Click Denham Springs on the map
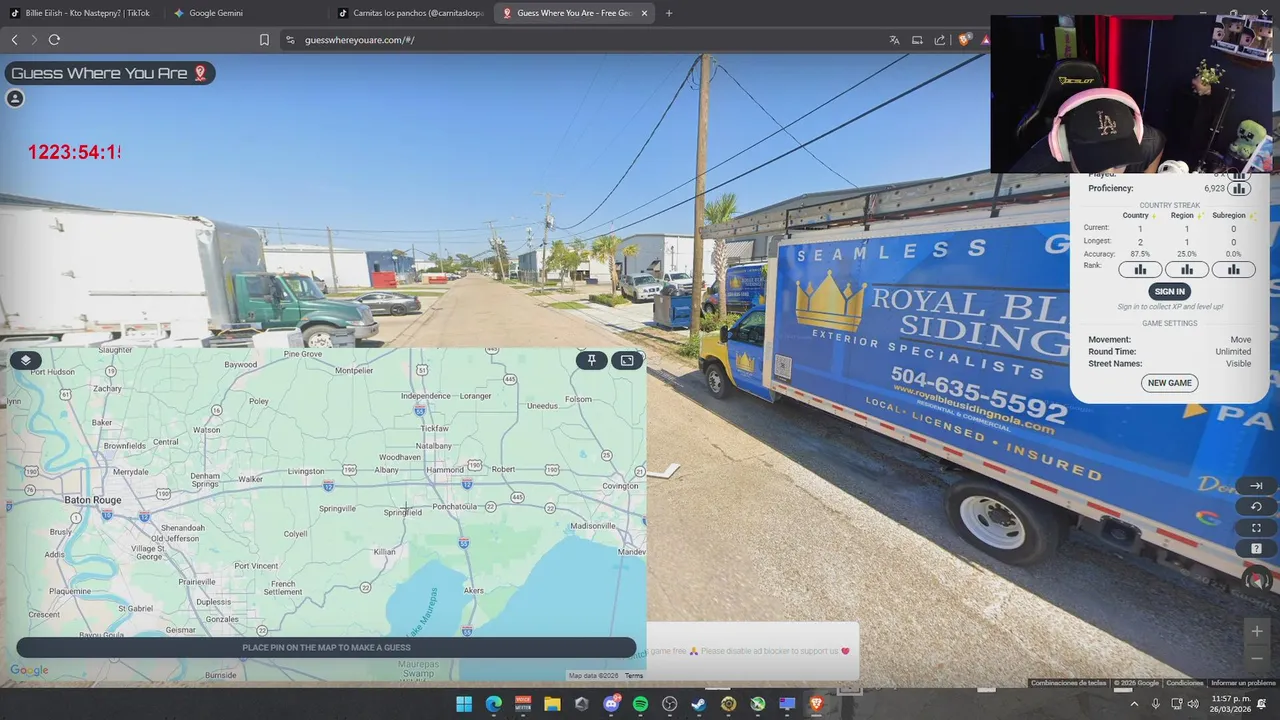1280x720 pixels. coord(205,479)
